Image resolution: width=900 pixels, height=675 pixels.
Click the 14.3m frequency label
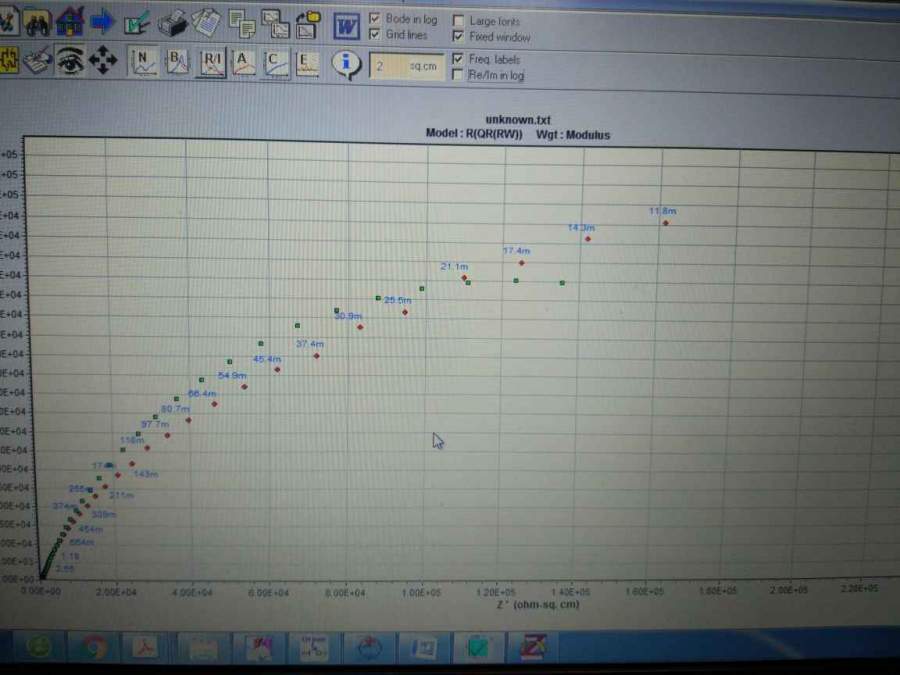coord(581,228)
